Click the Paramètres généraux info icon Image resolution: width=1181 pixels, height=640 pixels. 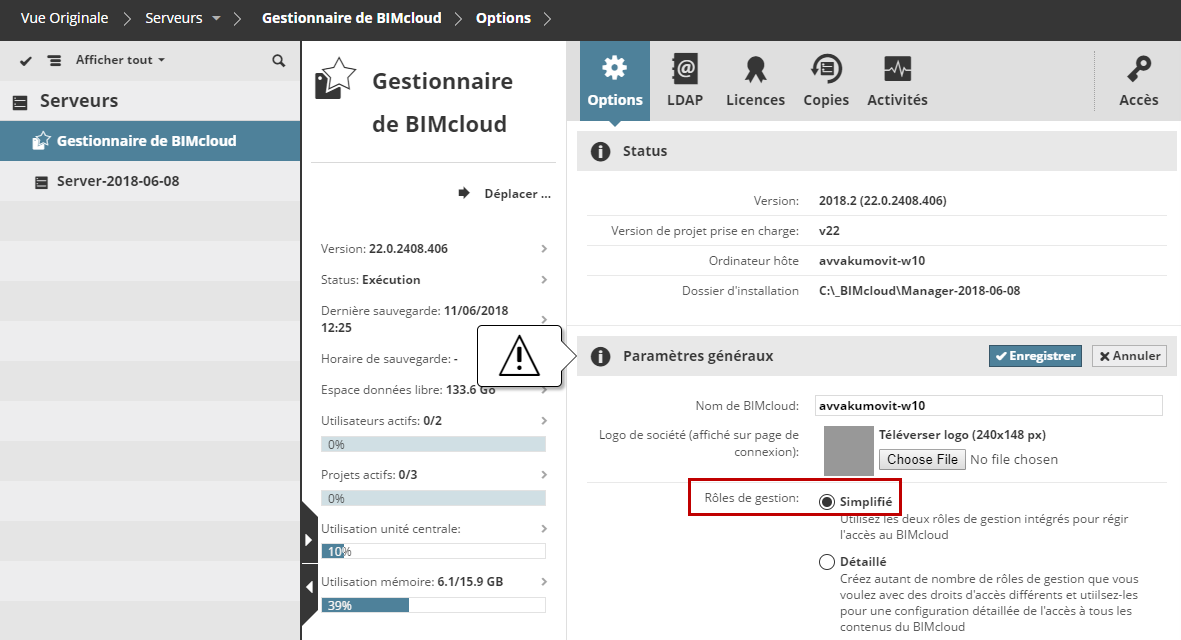(x=600, y=356)
